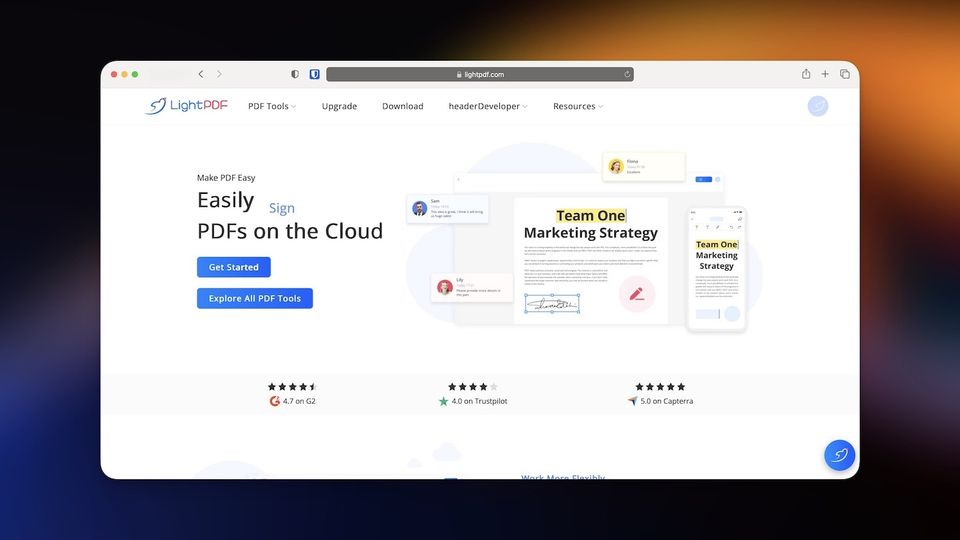This screenshot has width=960, height=540.
Task: Open the Upgrade menu item
Action: [x=339, y=106]
